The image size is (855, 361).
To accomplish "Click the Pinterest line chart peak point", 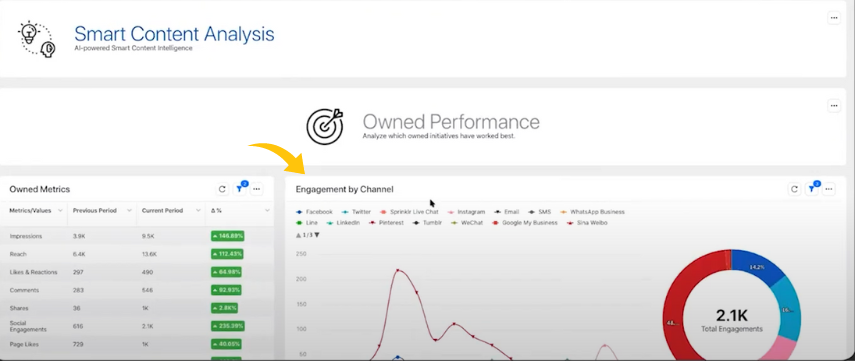I will pyautogui.click(x=398, y=270).
